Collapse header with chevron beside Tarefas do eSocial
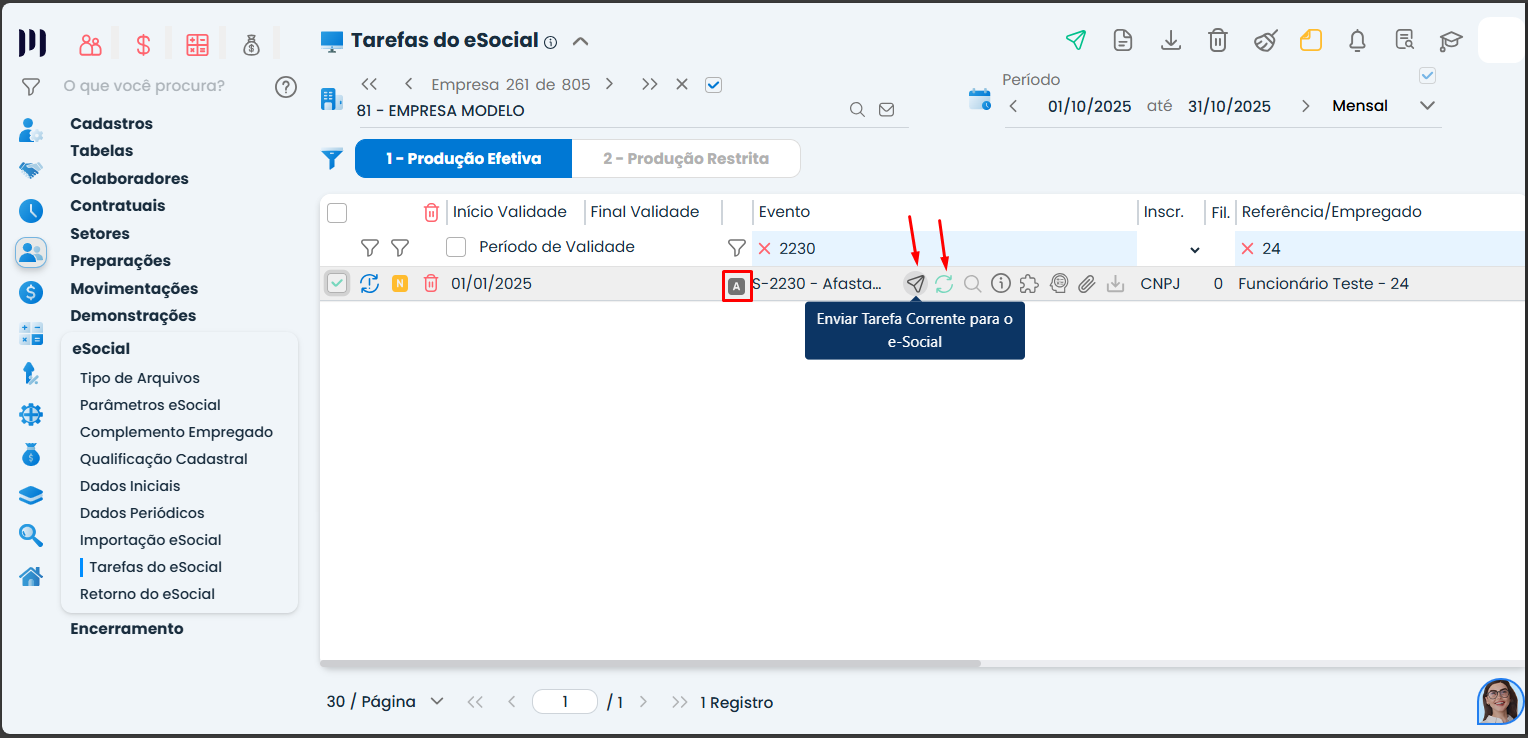 point(580,42)
